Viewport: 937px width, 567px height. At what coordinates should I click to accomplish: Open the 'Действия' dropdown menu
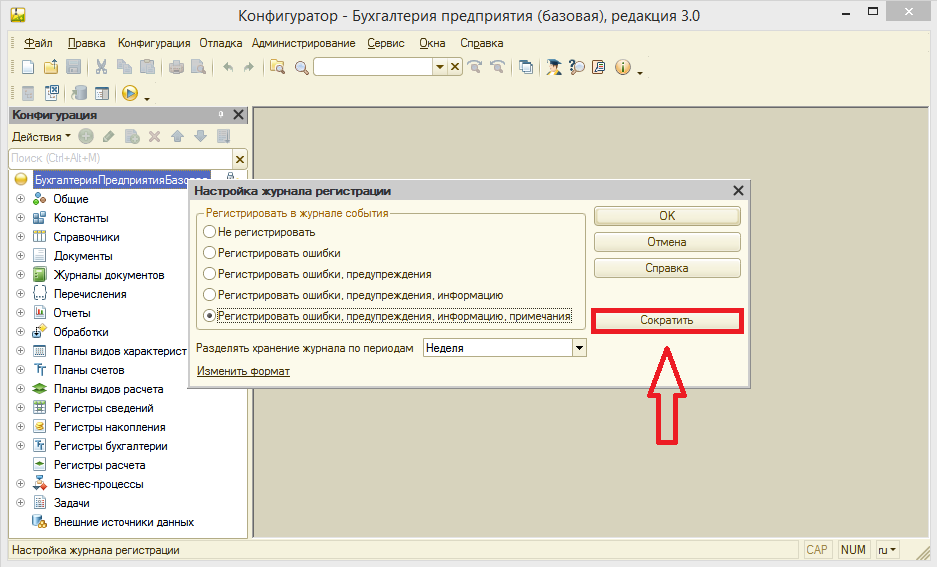point(40,136)
